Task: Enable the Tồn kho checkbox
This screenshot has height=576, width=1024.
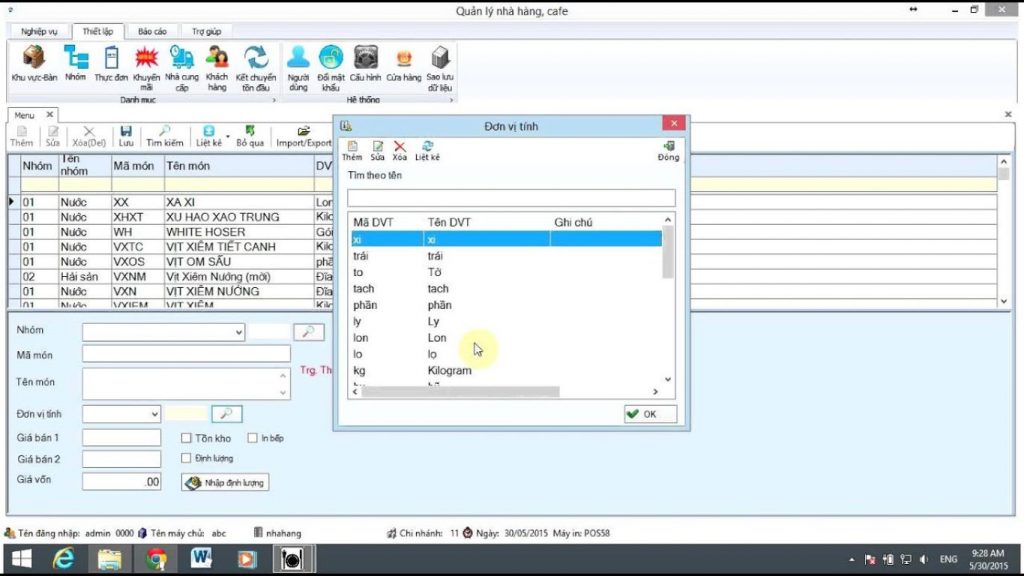Action: click(x=186, y=438)
